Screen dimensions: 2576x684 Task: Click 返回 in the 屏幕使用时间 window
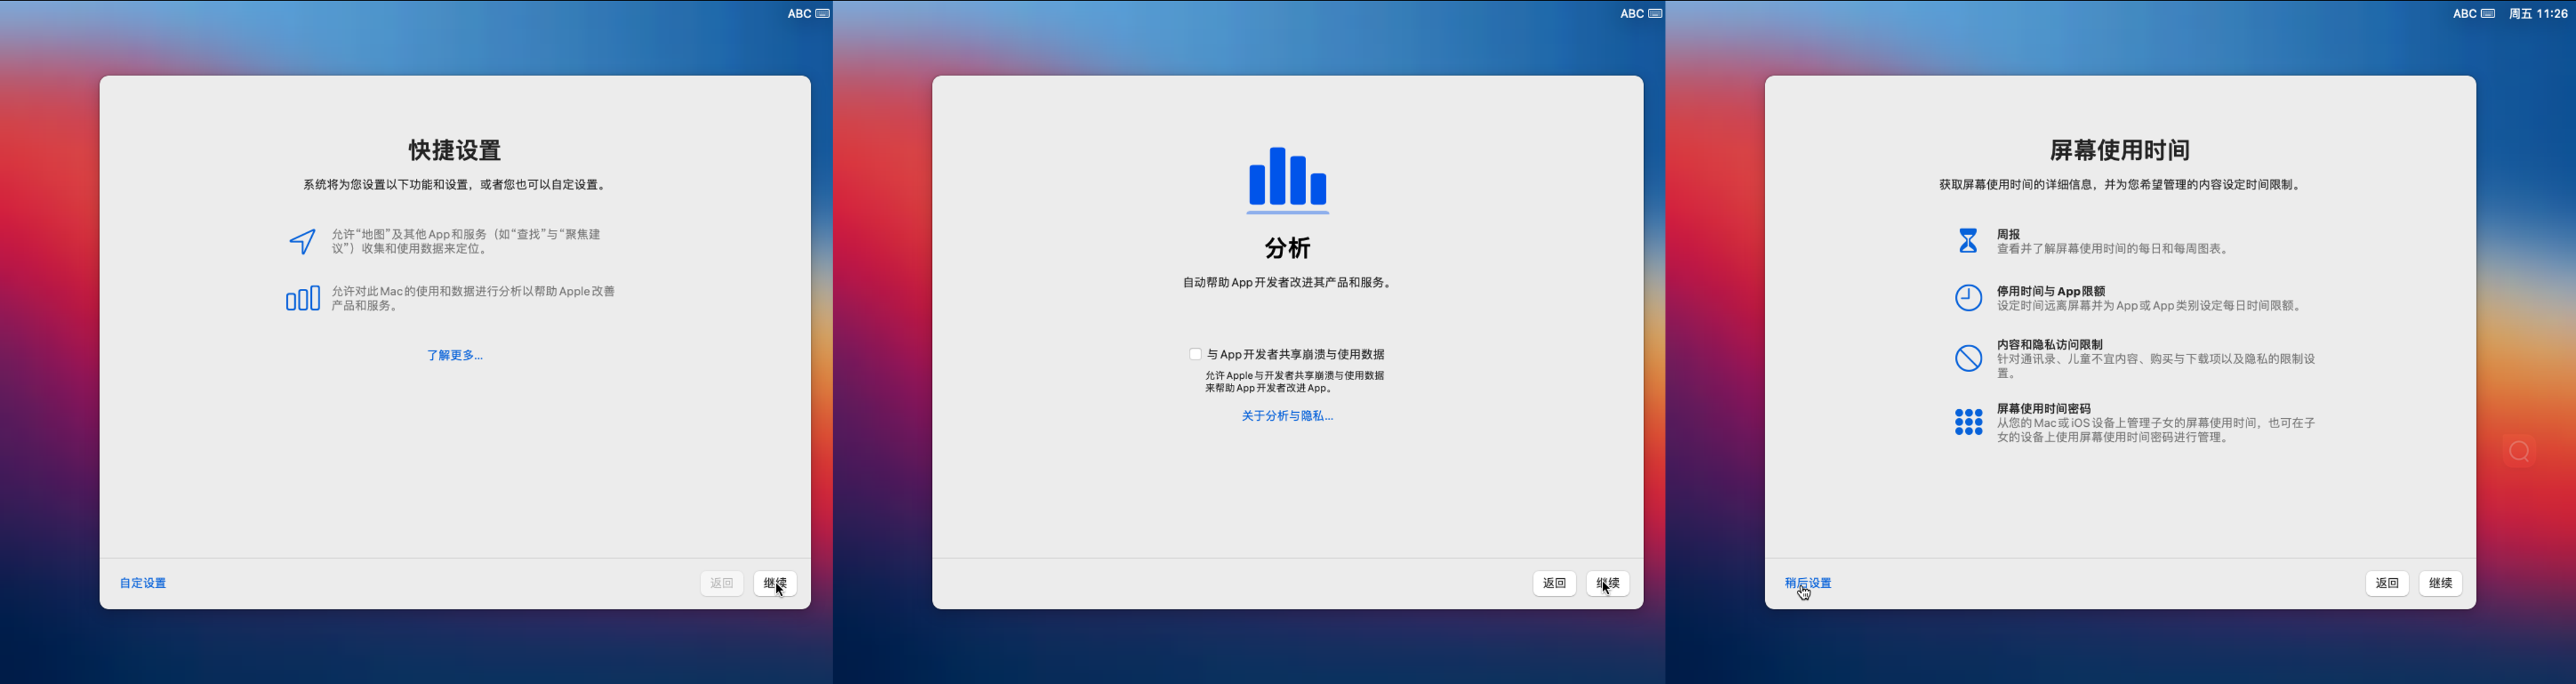(2387, 583)
